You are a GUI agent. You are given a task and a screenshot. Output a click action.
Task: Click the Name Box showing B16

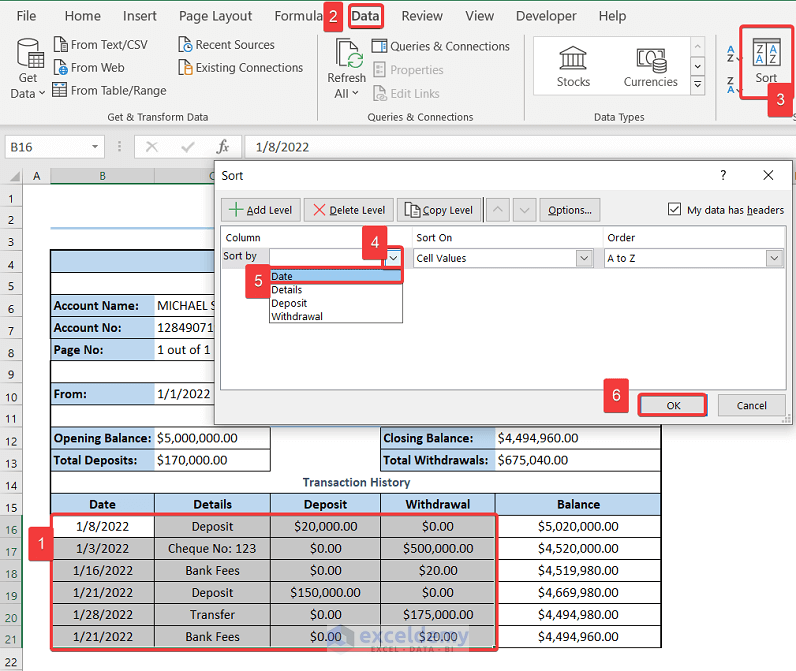click(48, 147)
